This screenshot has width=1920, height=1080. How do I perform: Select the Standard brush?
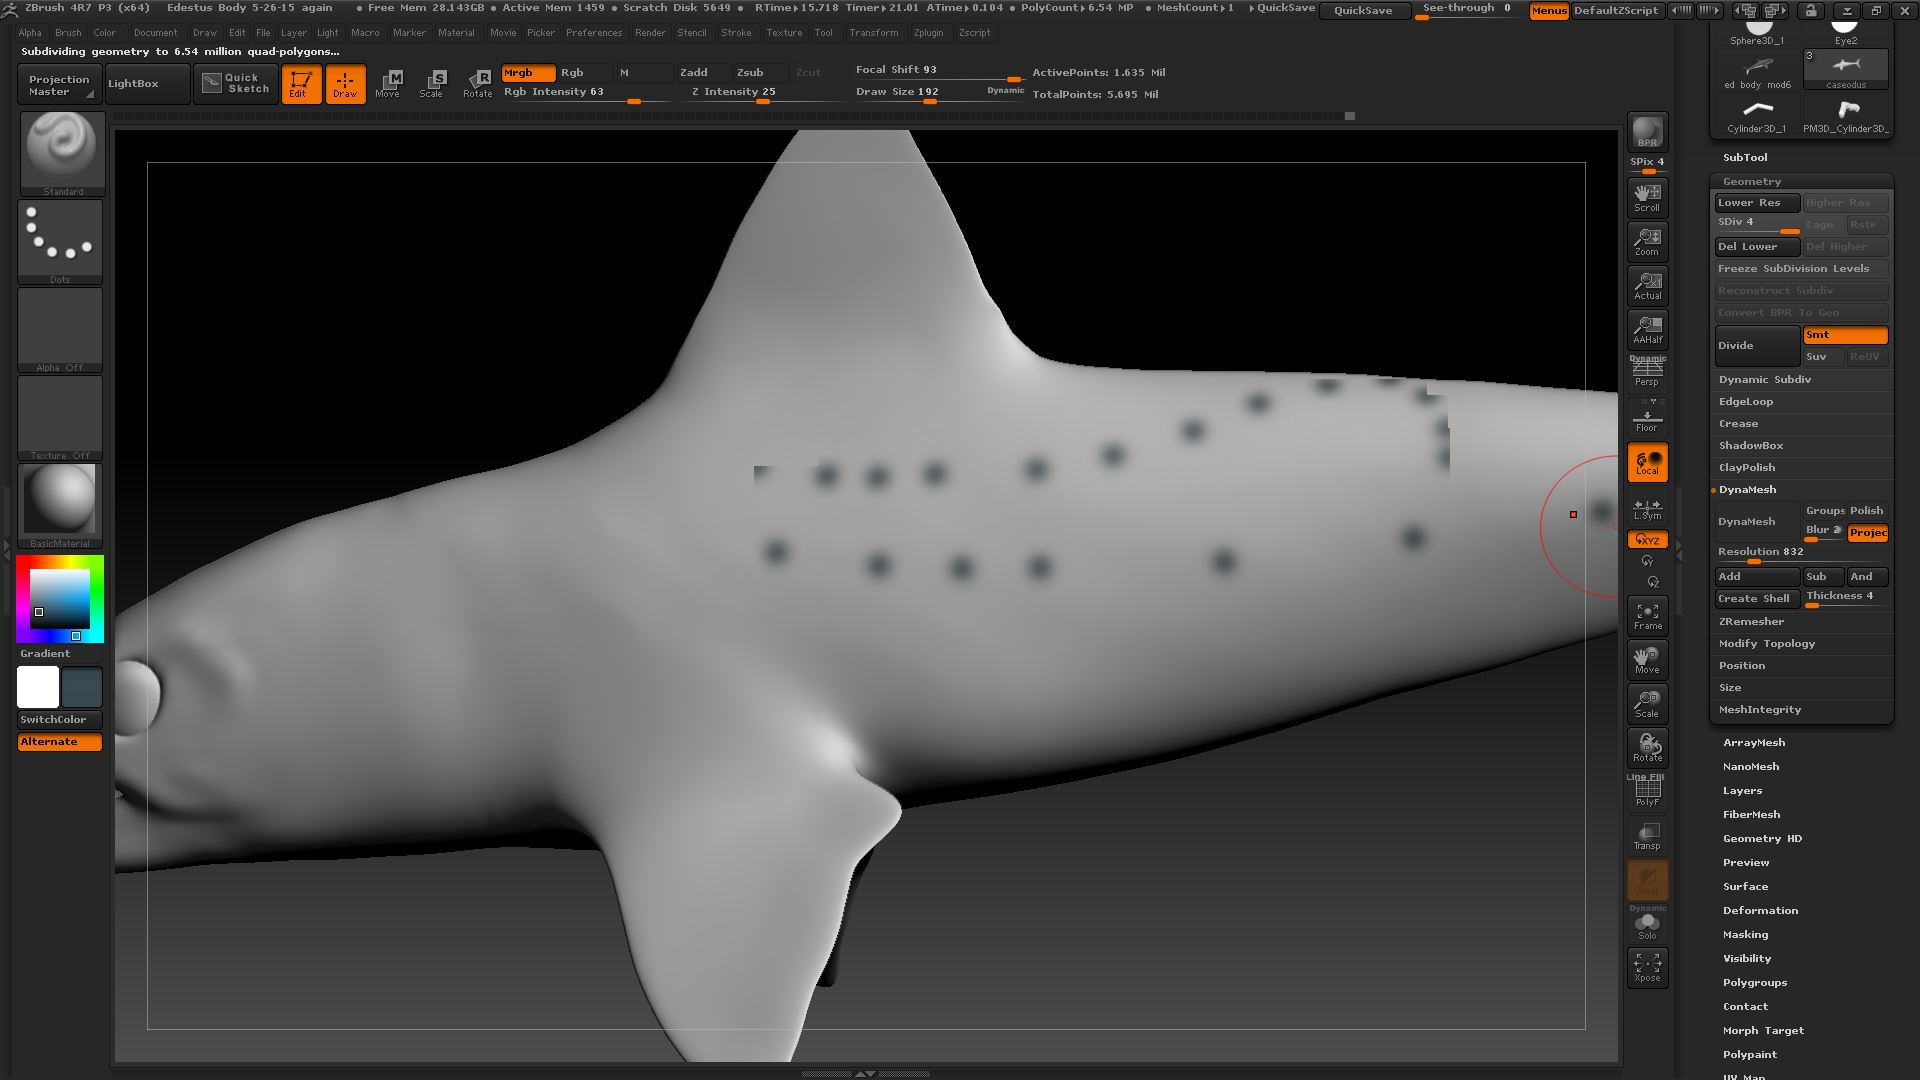(60, 150)
